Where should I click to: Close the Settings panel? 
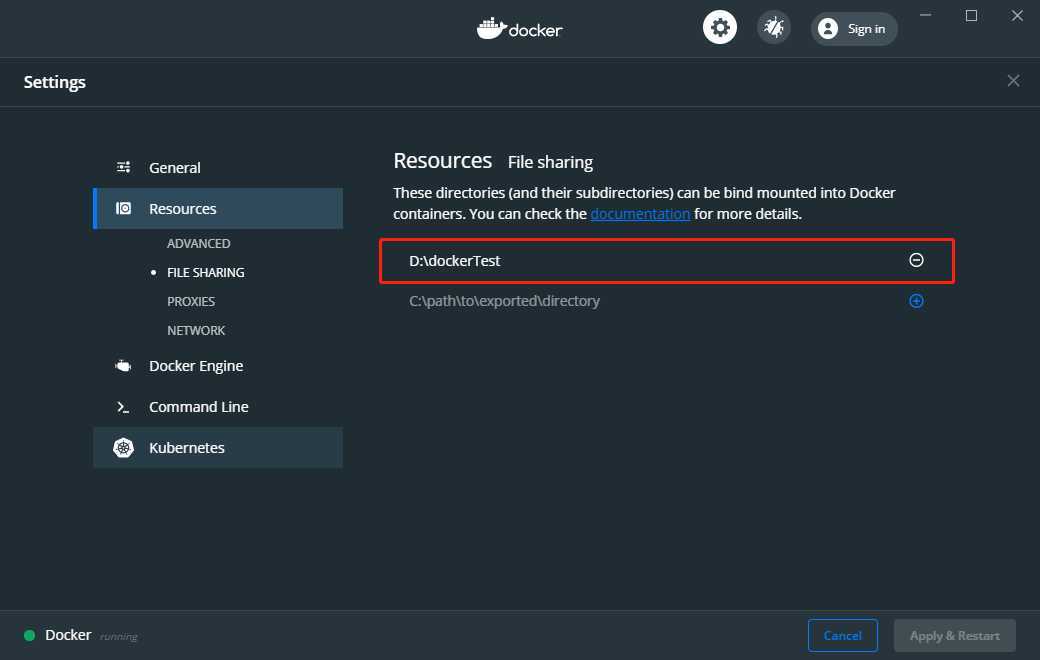click(1013, 81)
